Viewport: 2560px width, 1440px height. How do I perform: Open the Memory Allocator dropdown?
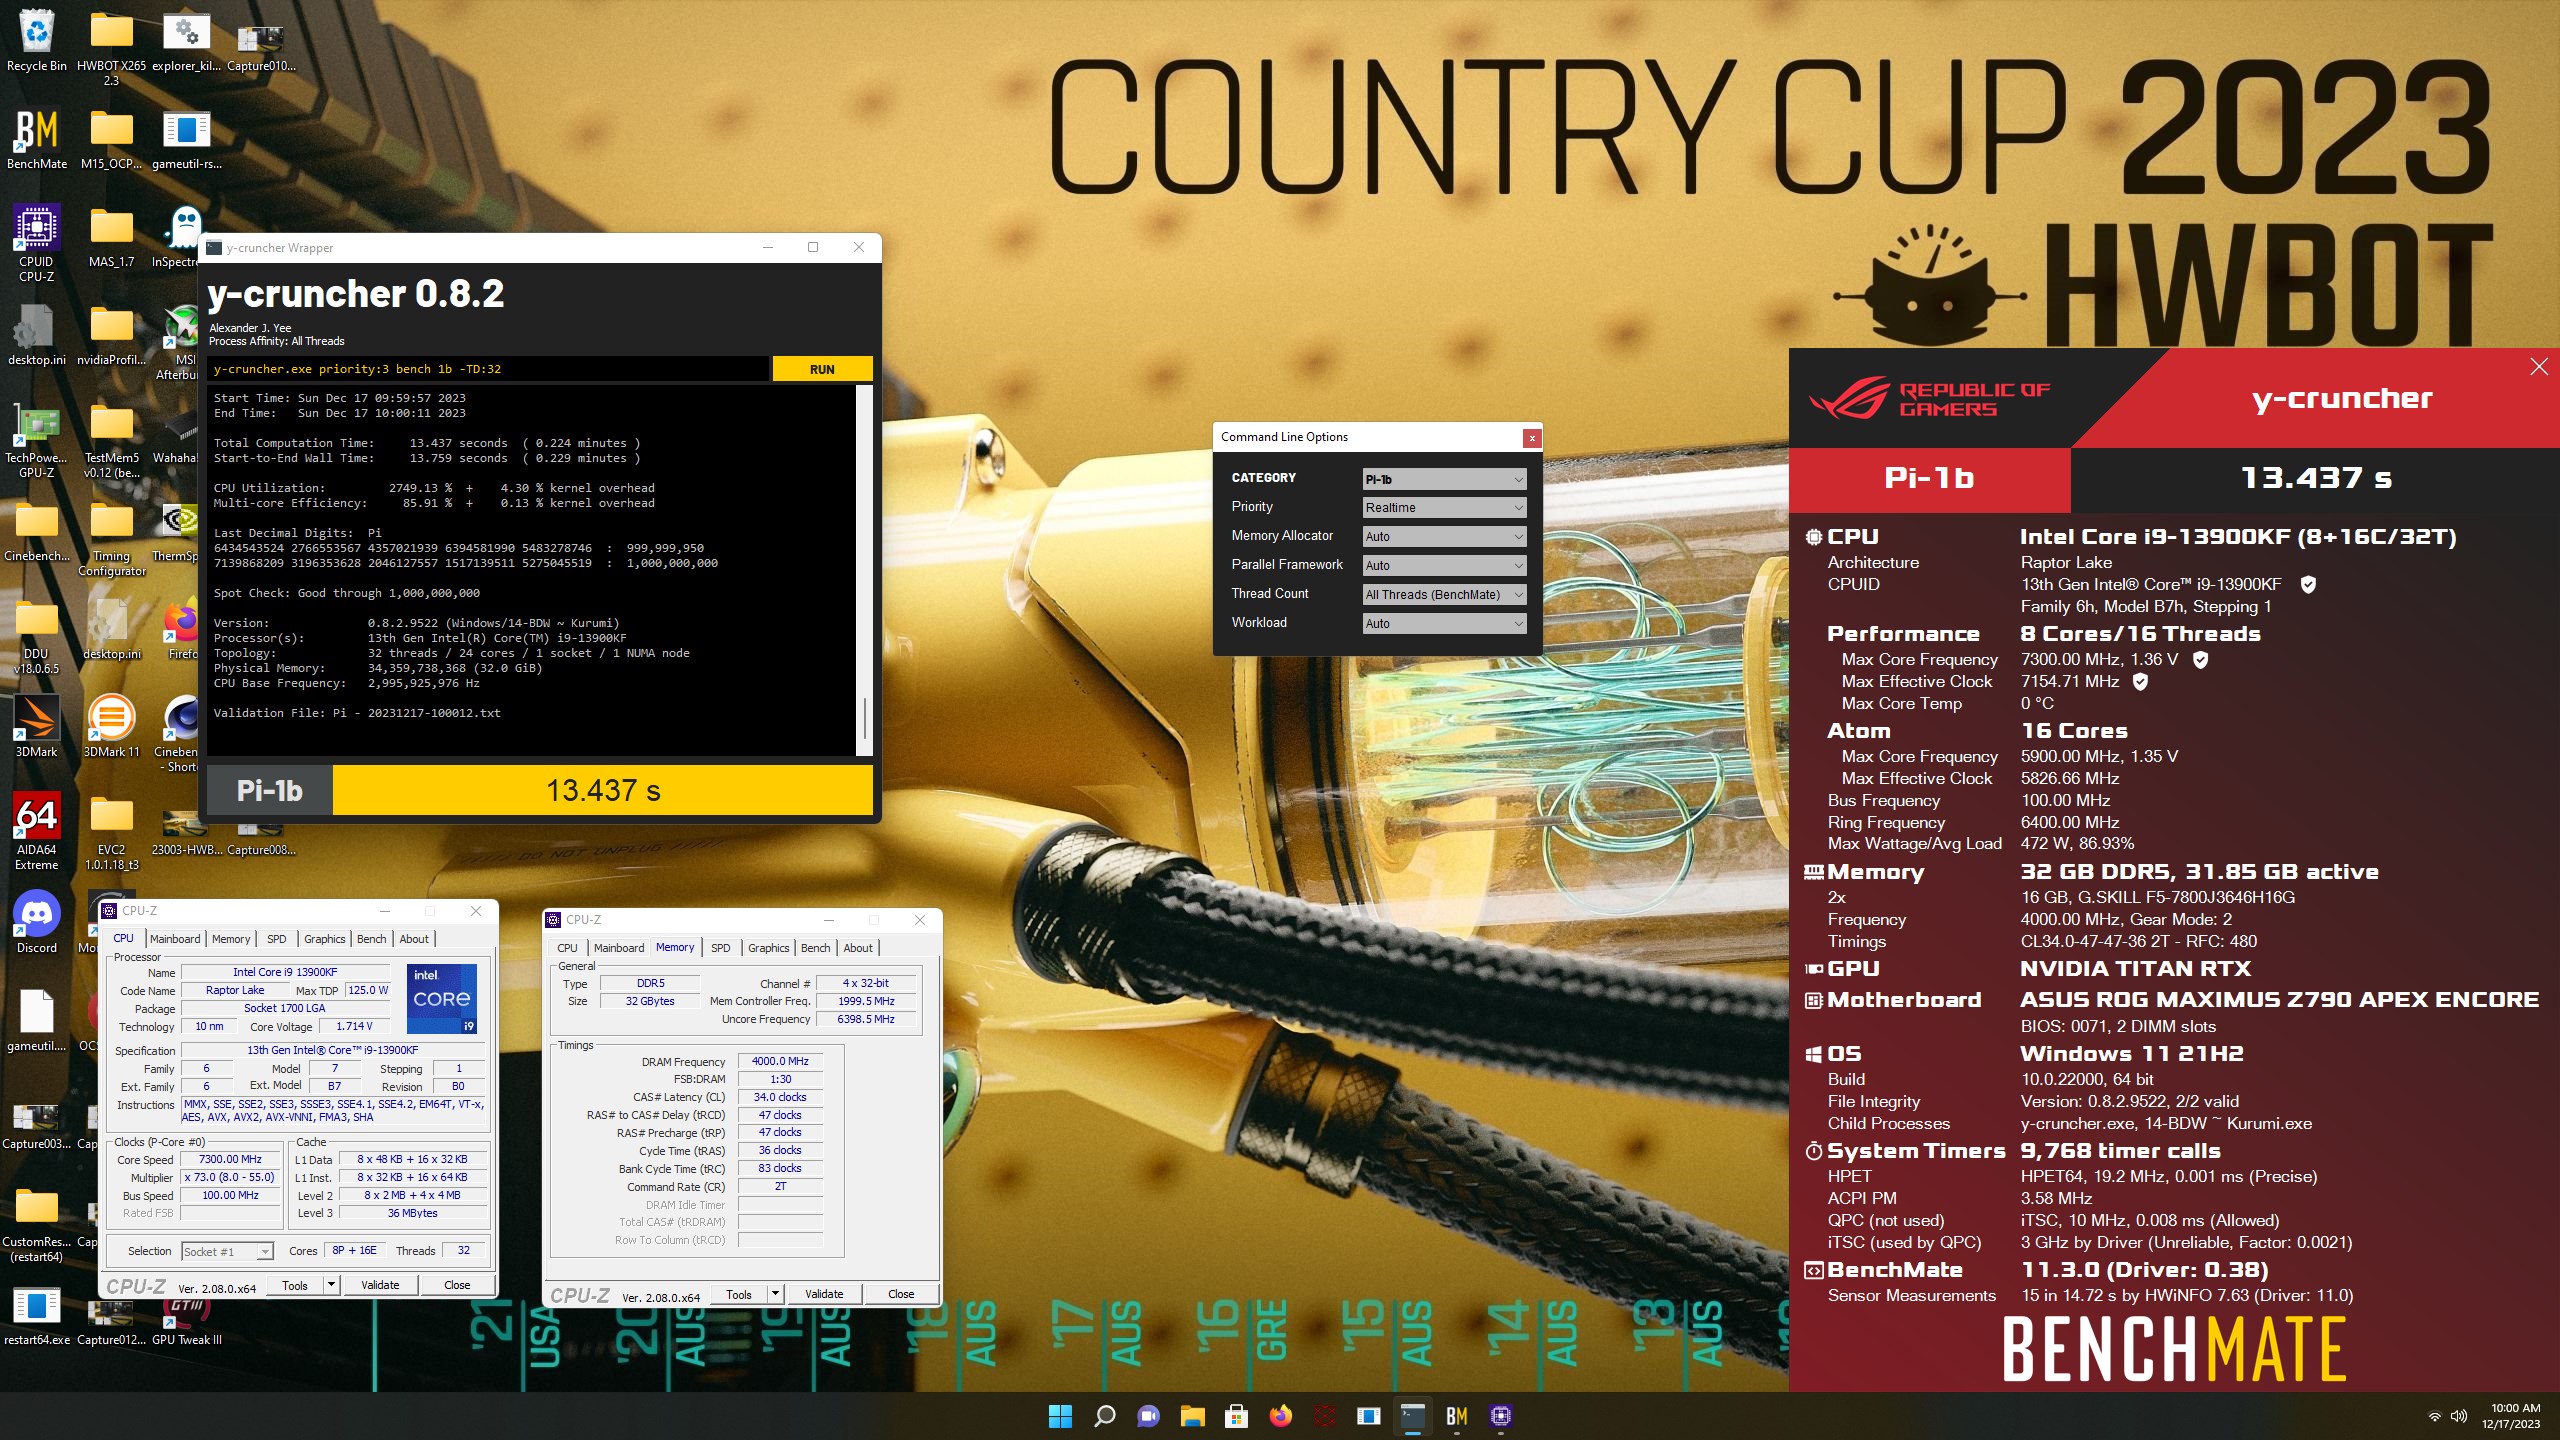point(1444,537)
